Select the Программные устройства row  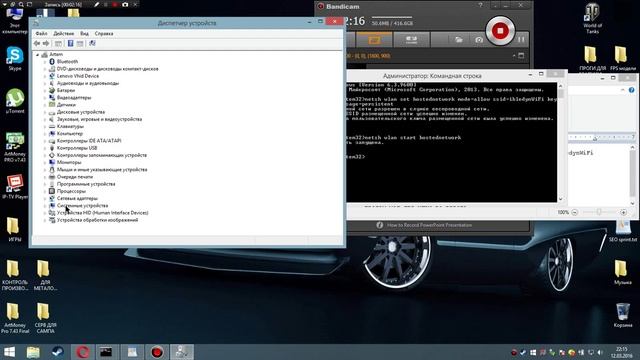[x=86, y=184]
